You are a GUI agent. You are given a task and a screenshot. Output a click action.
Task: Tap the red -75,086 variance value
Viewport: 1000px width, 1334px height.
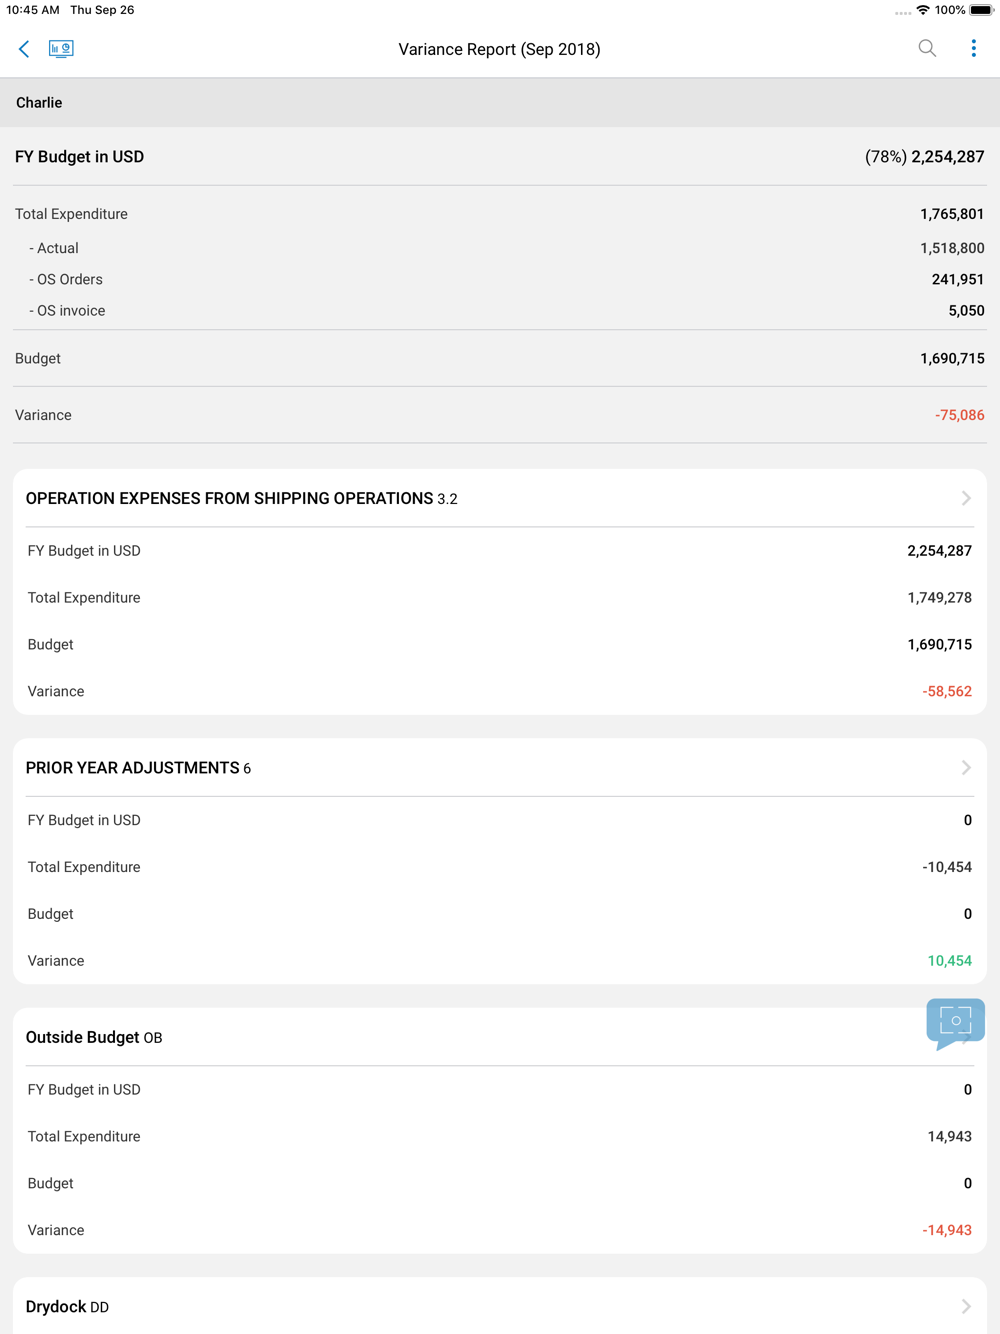coord(959,415)
